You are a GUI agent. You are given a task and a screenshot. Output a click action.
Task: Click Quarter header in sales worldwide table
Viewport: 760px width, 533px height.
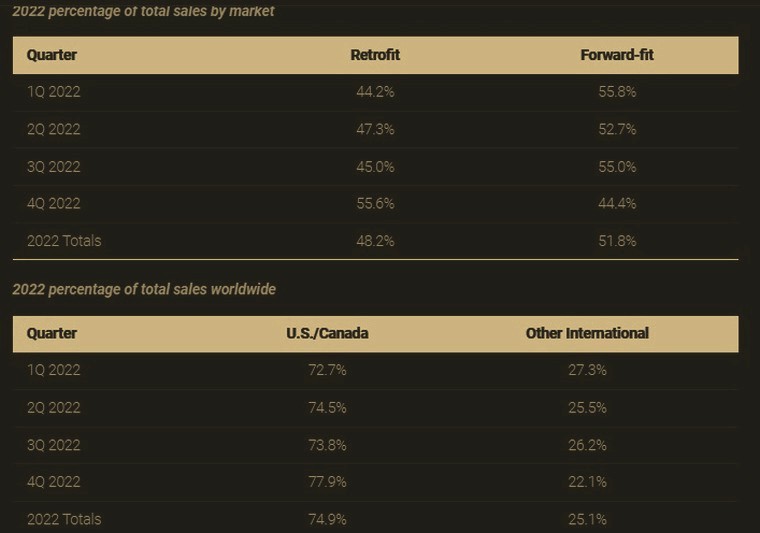pyautogui.click(x=52, y=333)
